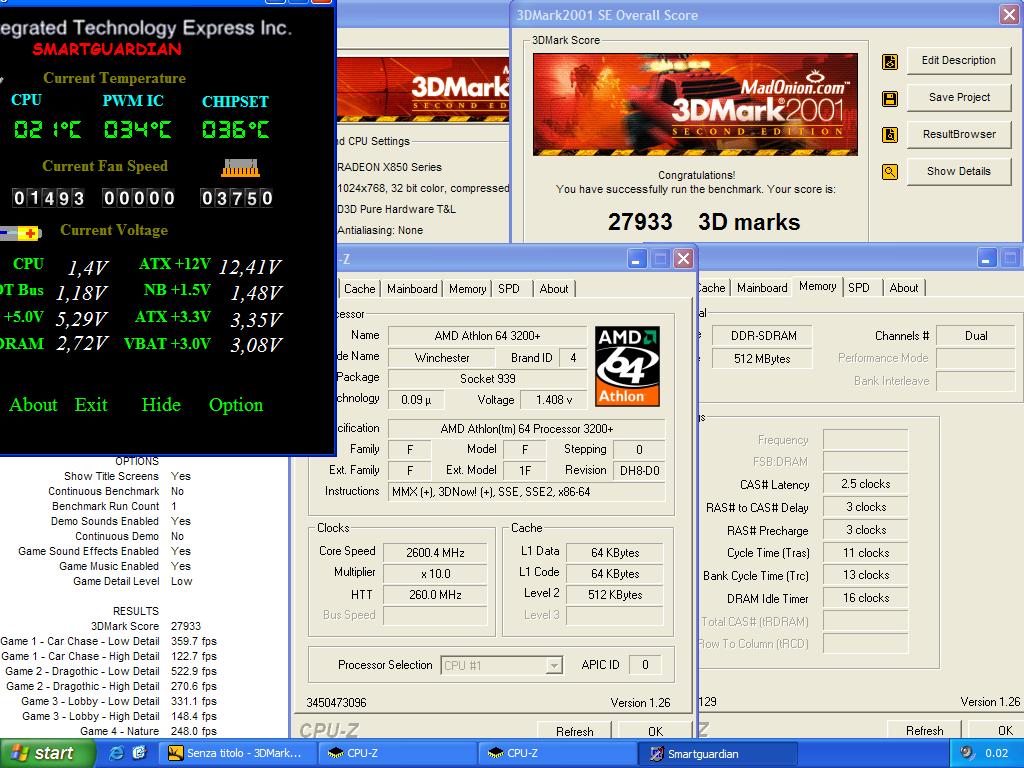Screen dimensions: 1024x768
Task: Click the Level 2 cache value 512 KBytes
Action: click(615, 595)
